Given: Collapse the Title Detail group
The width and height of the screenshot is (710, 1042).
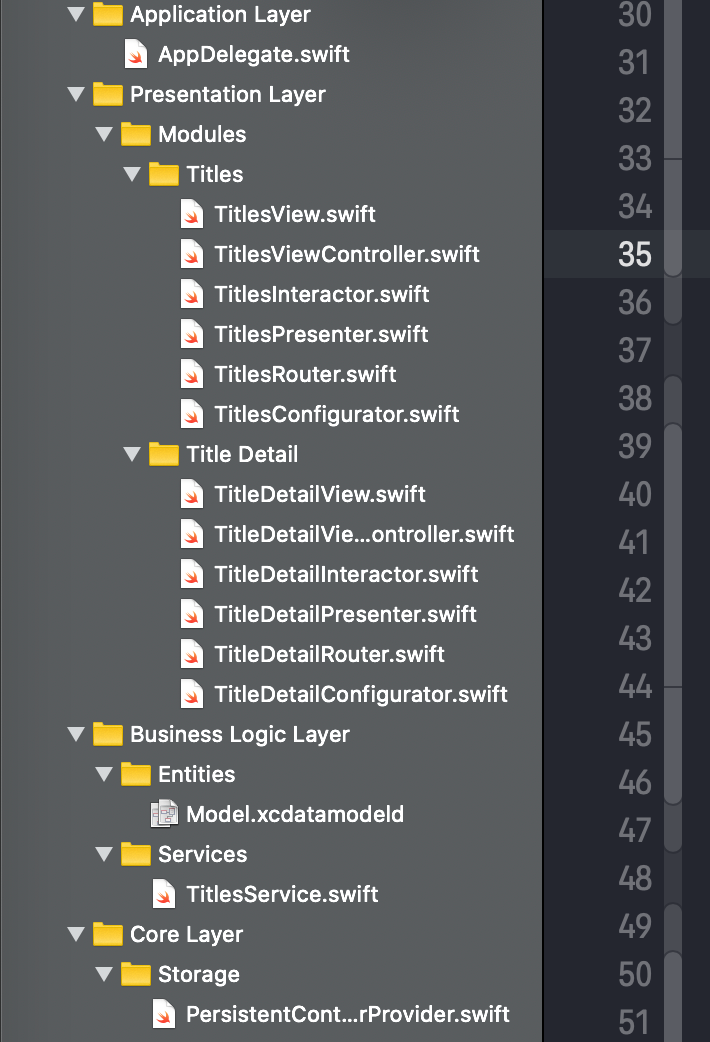Looking at the screenshot, I should 132,454.
